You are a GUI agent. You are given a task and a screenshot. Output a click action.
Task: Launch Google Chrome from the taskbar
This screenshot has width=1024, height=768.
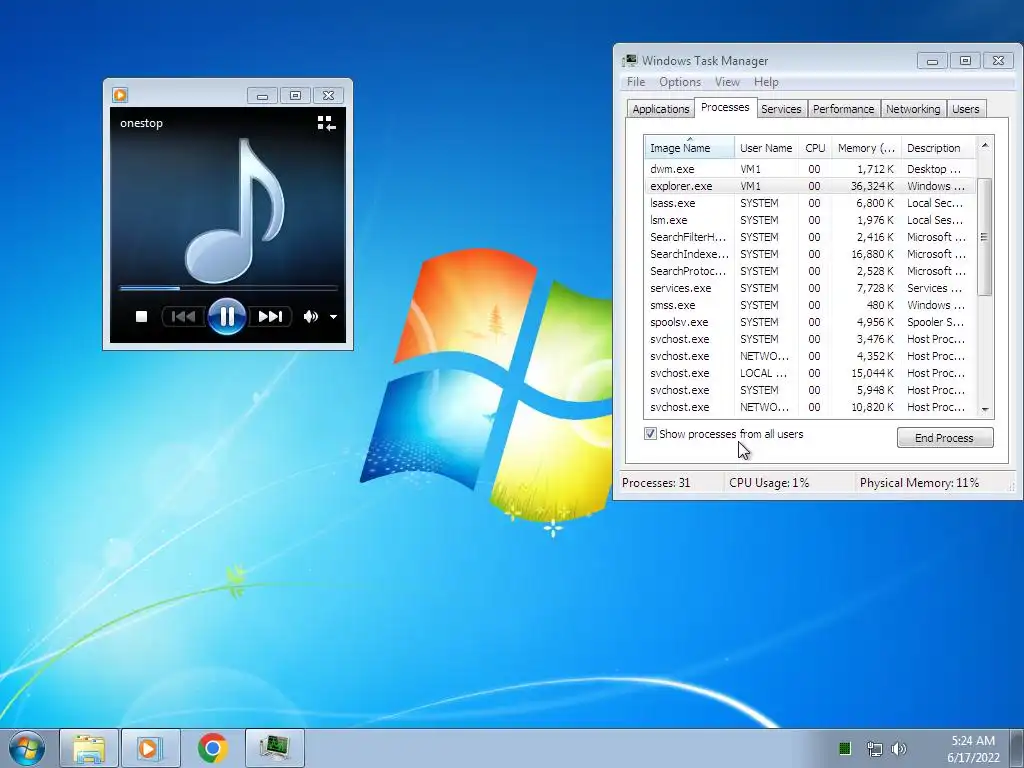pyautogui.click(x=212, y=748)
